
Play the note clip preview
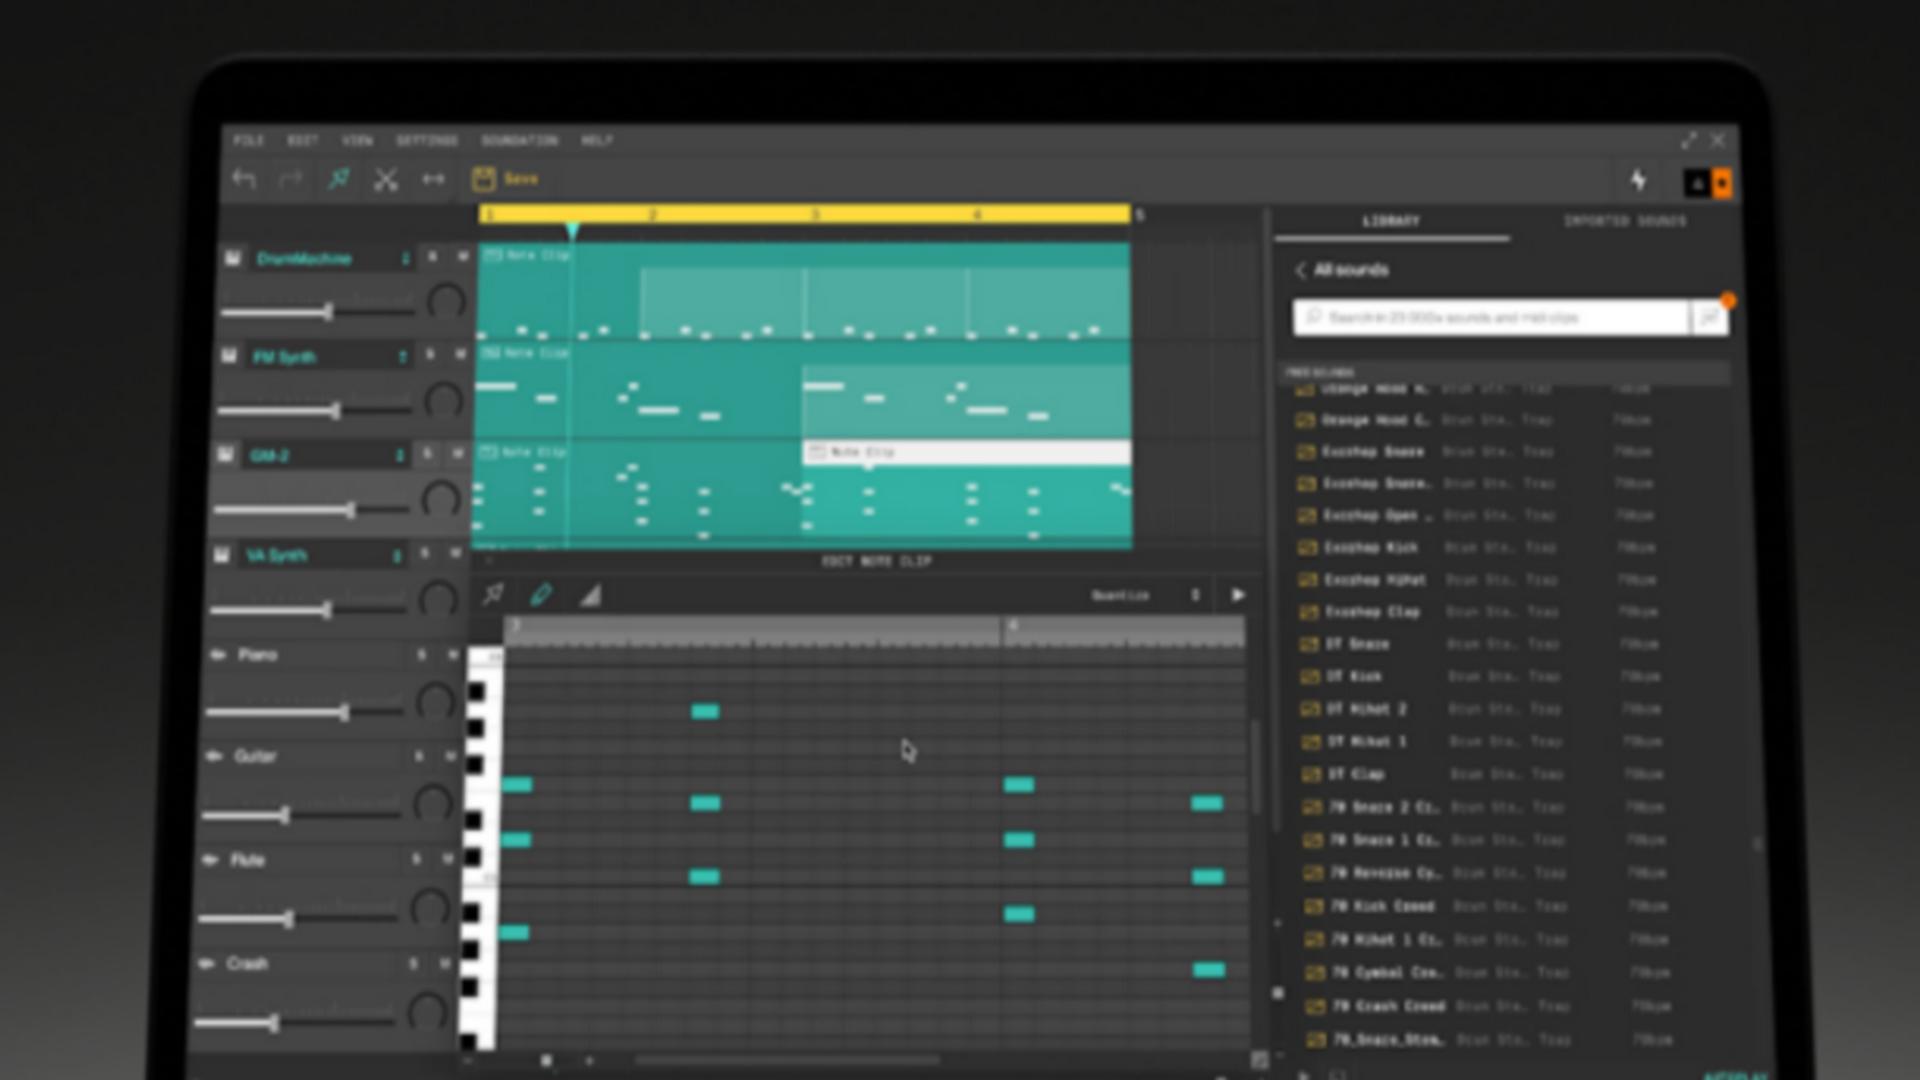tap(1237, 595)
